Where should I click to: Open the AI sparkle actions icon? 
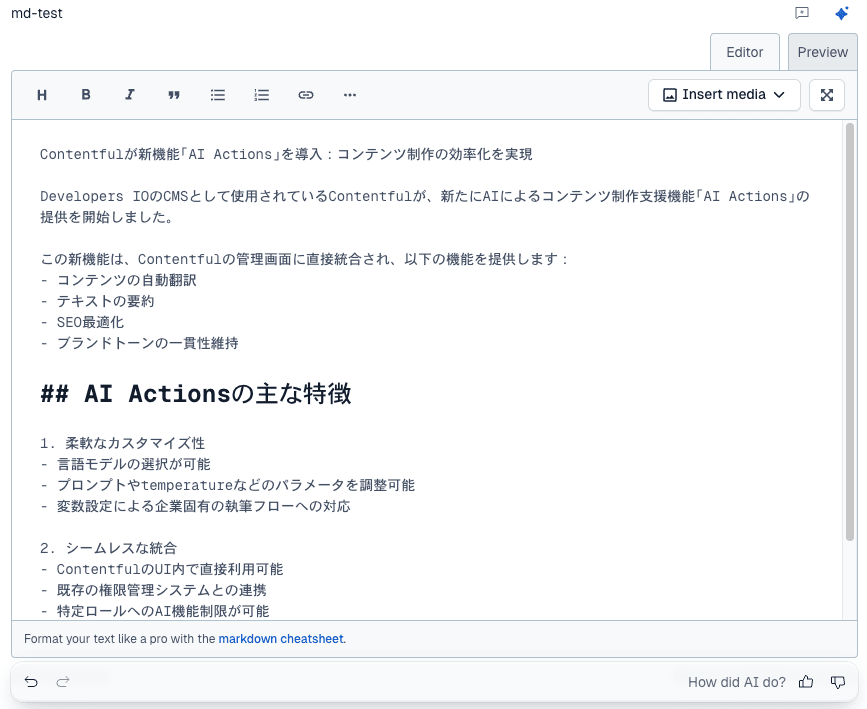842,13
